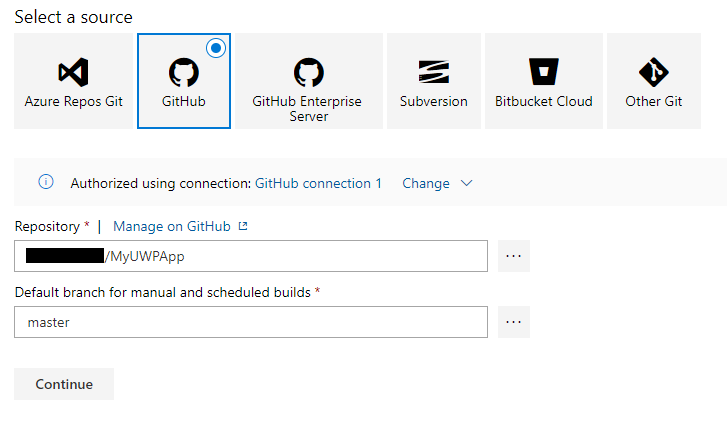This screenshot has height=426, width=727.
Task: Select Bitbucket Cloud as the source
Action: (x=544, y=81)
